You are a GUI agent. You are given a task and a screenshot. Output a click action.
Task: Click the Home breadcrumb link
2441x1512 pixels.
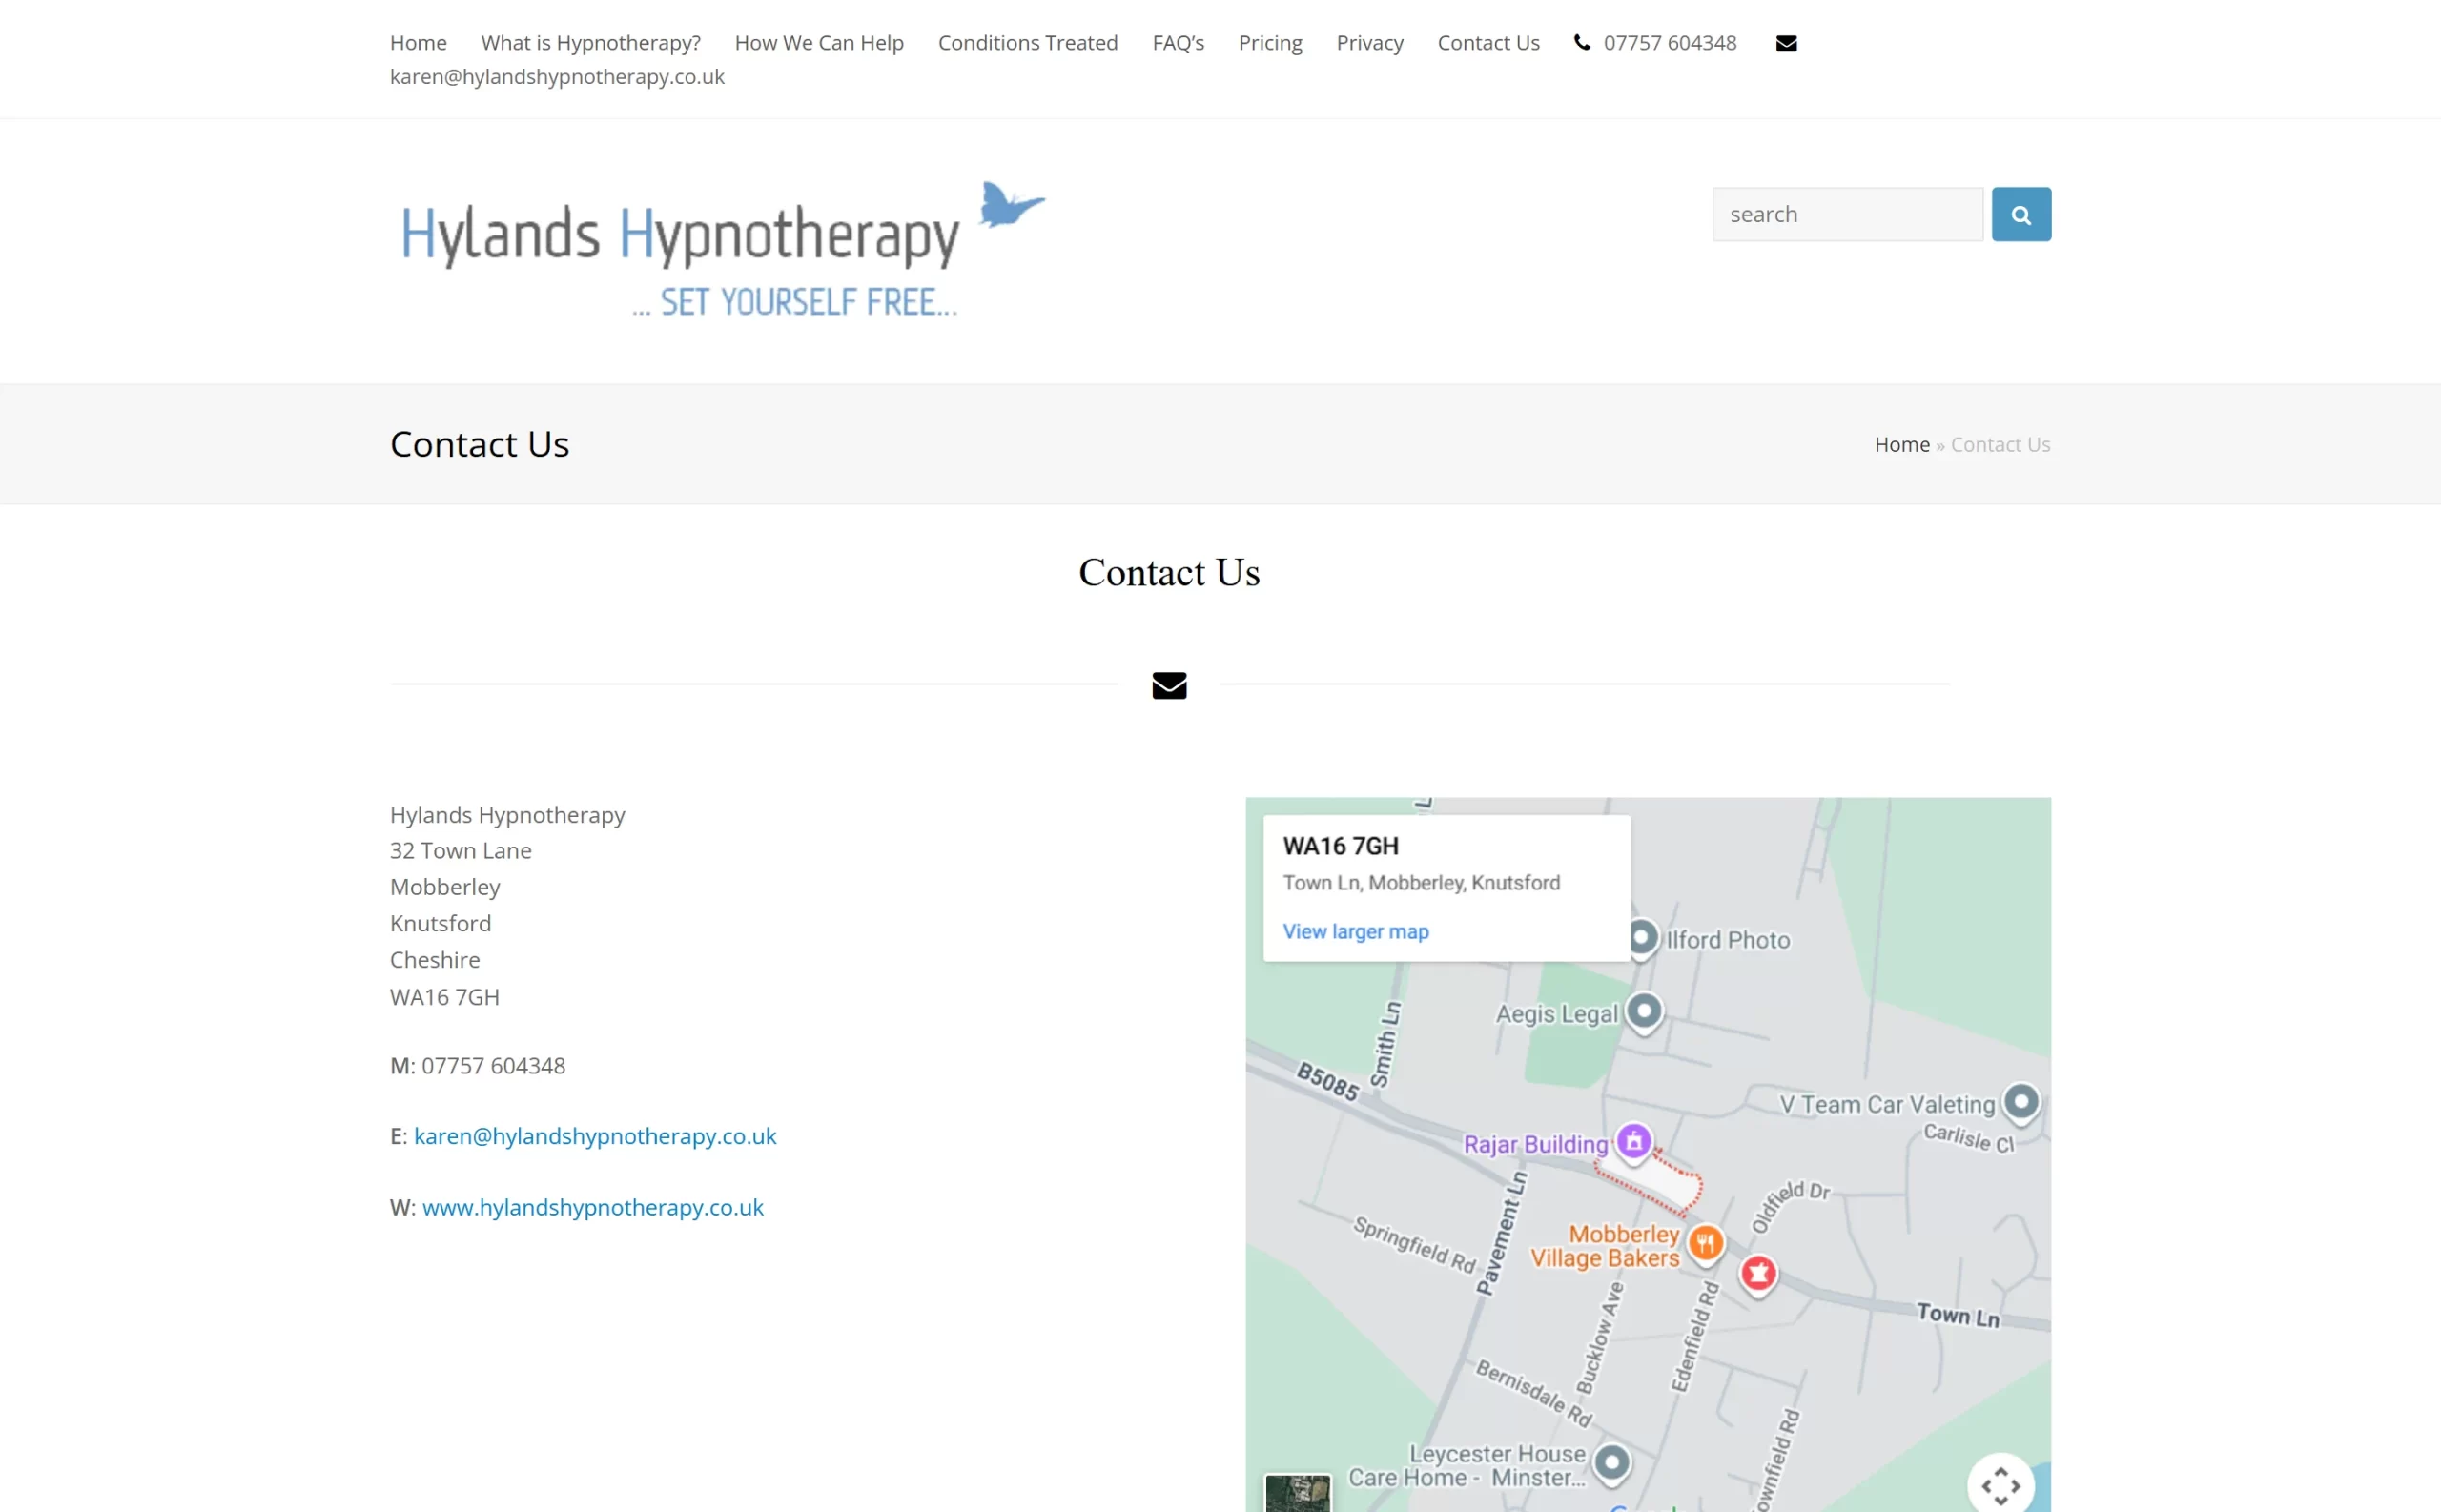click(x=1901, y=444)
